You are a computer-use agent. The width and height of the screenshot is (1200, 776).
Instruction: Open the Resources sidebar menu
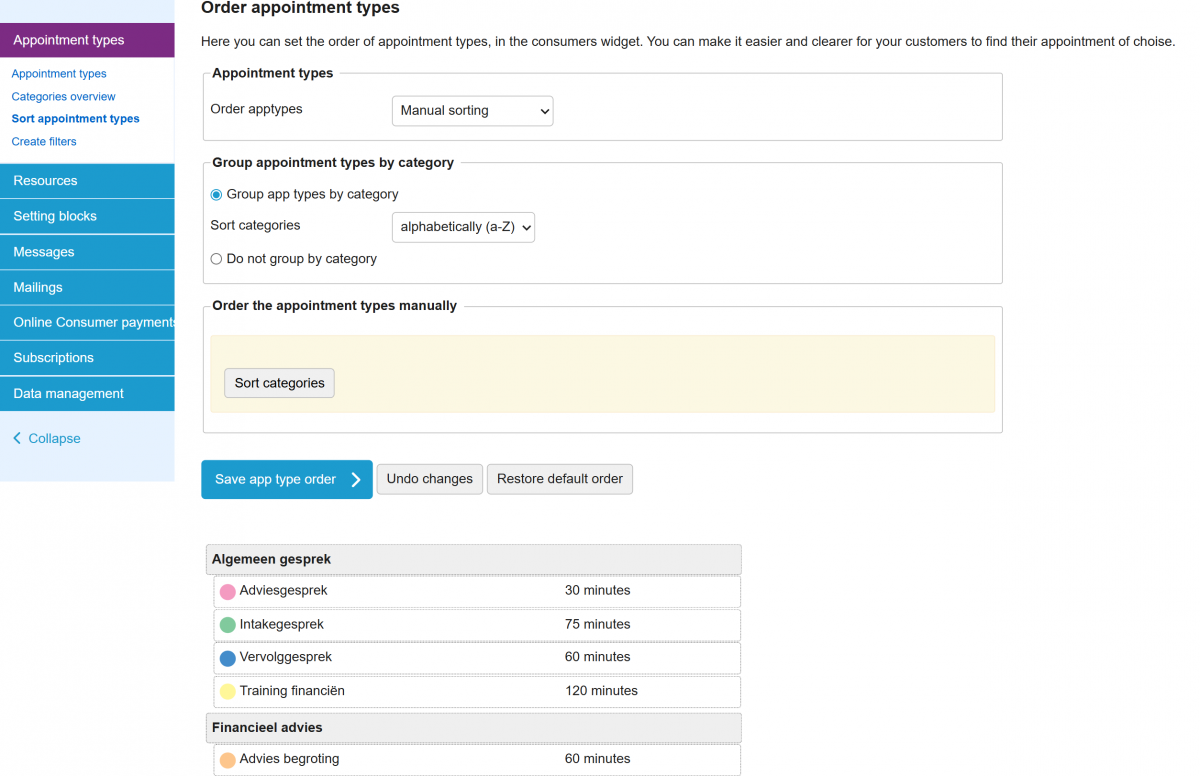(x=87, y=181)
